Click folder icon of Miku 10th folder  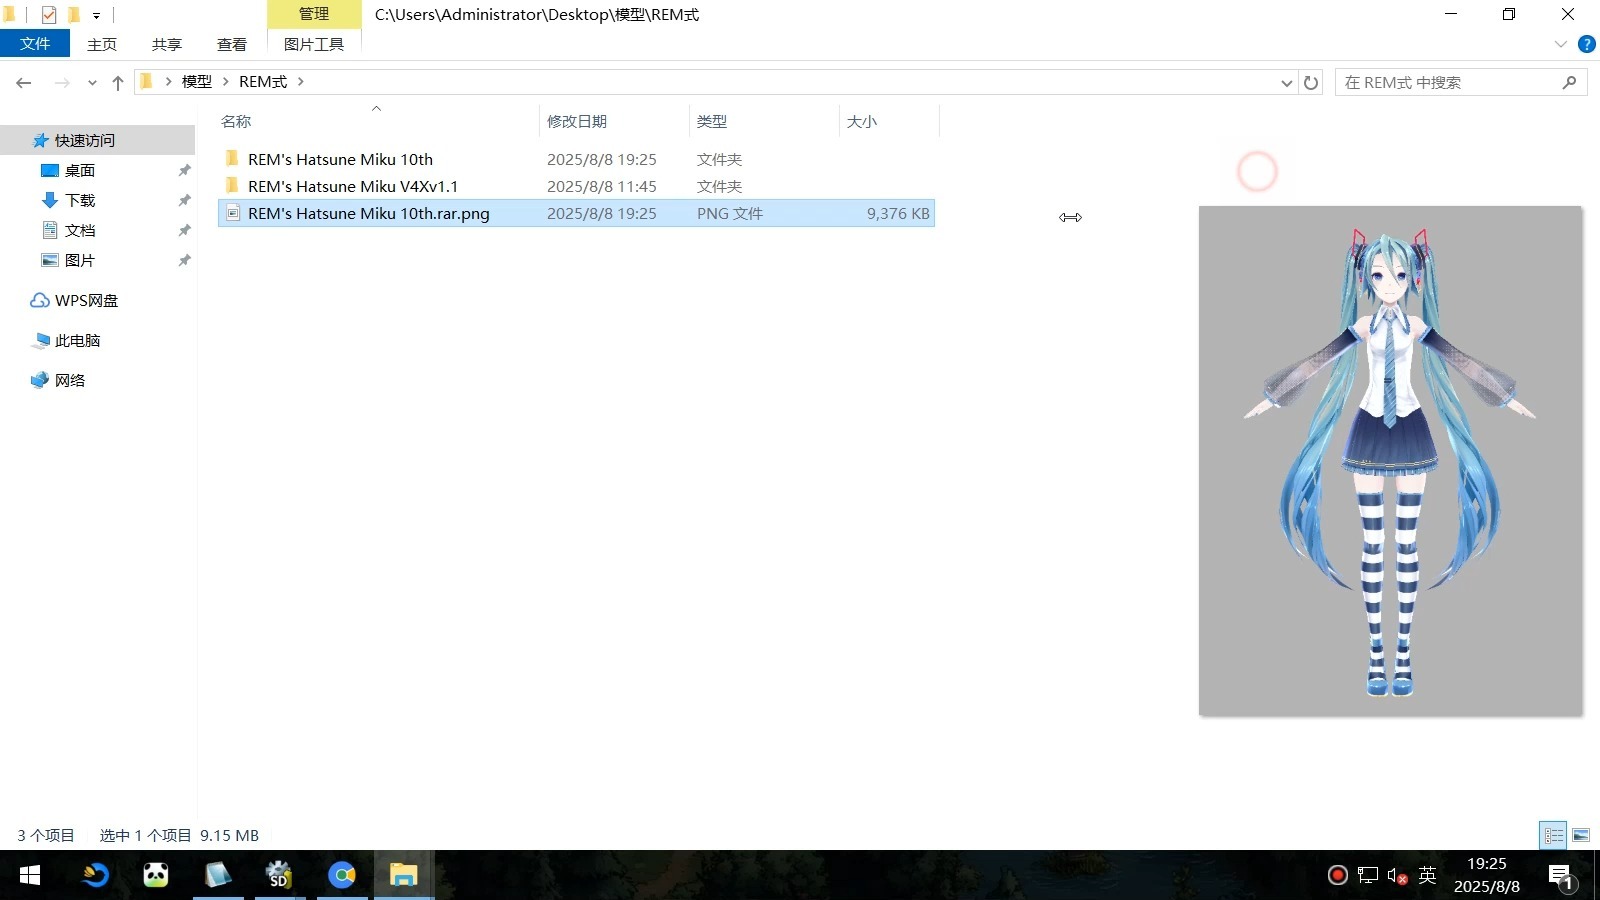[x=232, y=159]
